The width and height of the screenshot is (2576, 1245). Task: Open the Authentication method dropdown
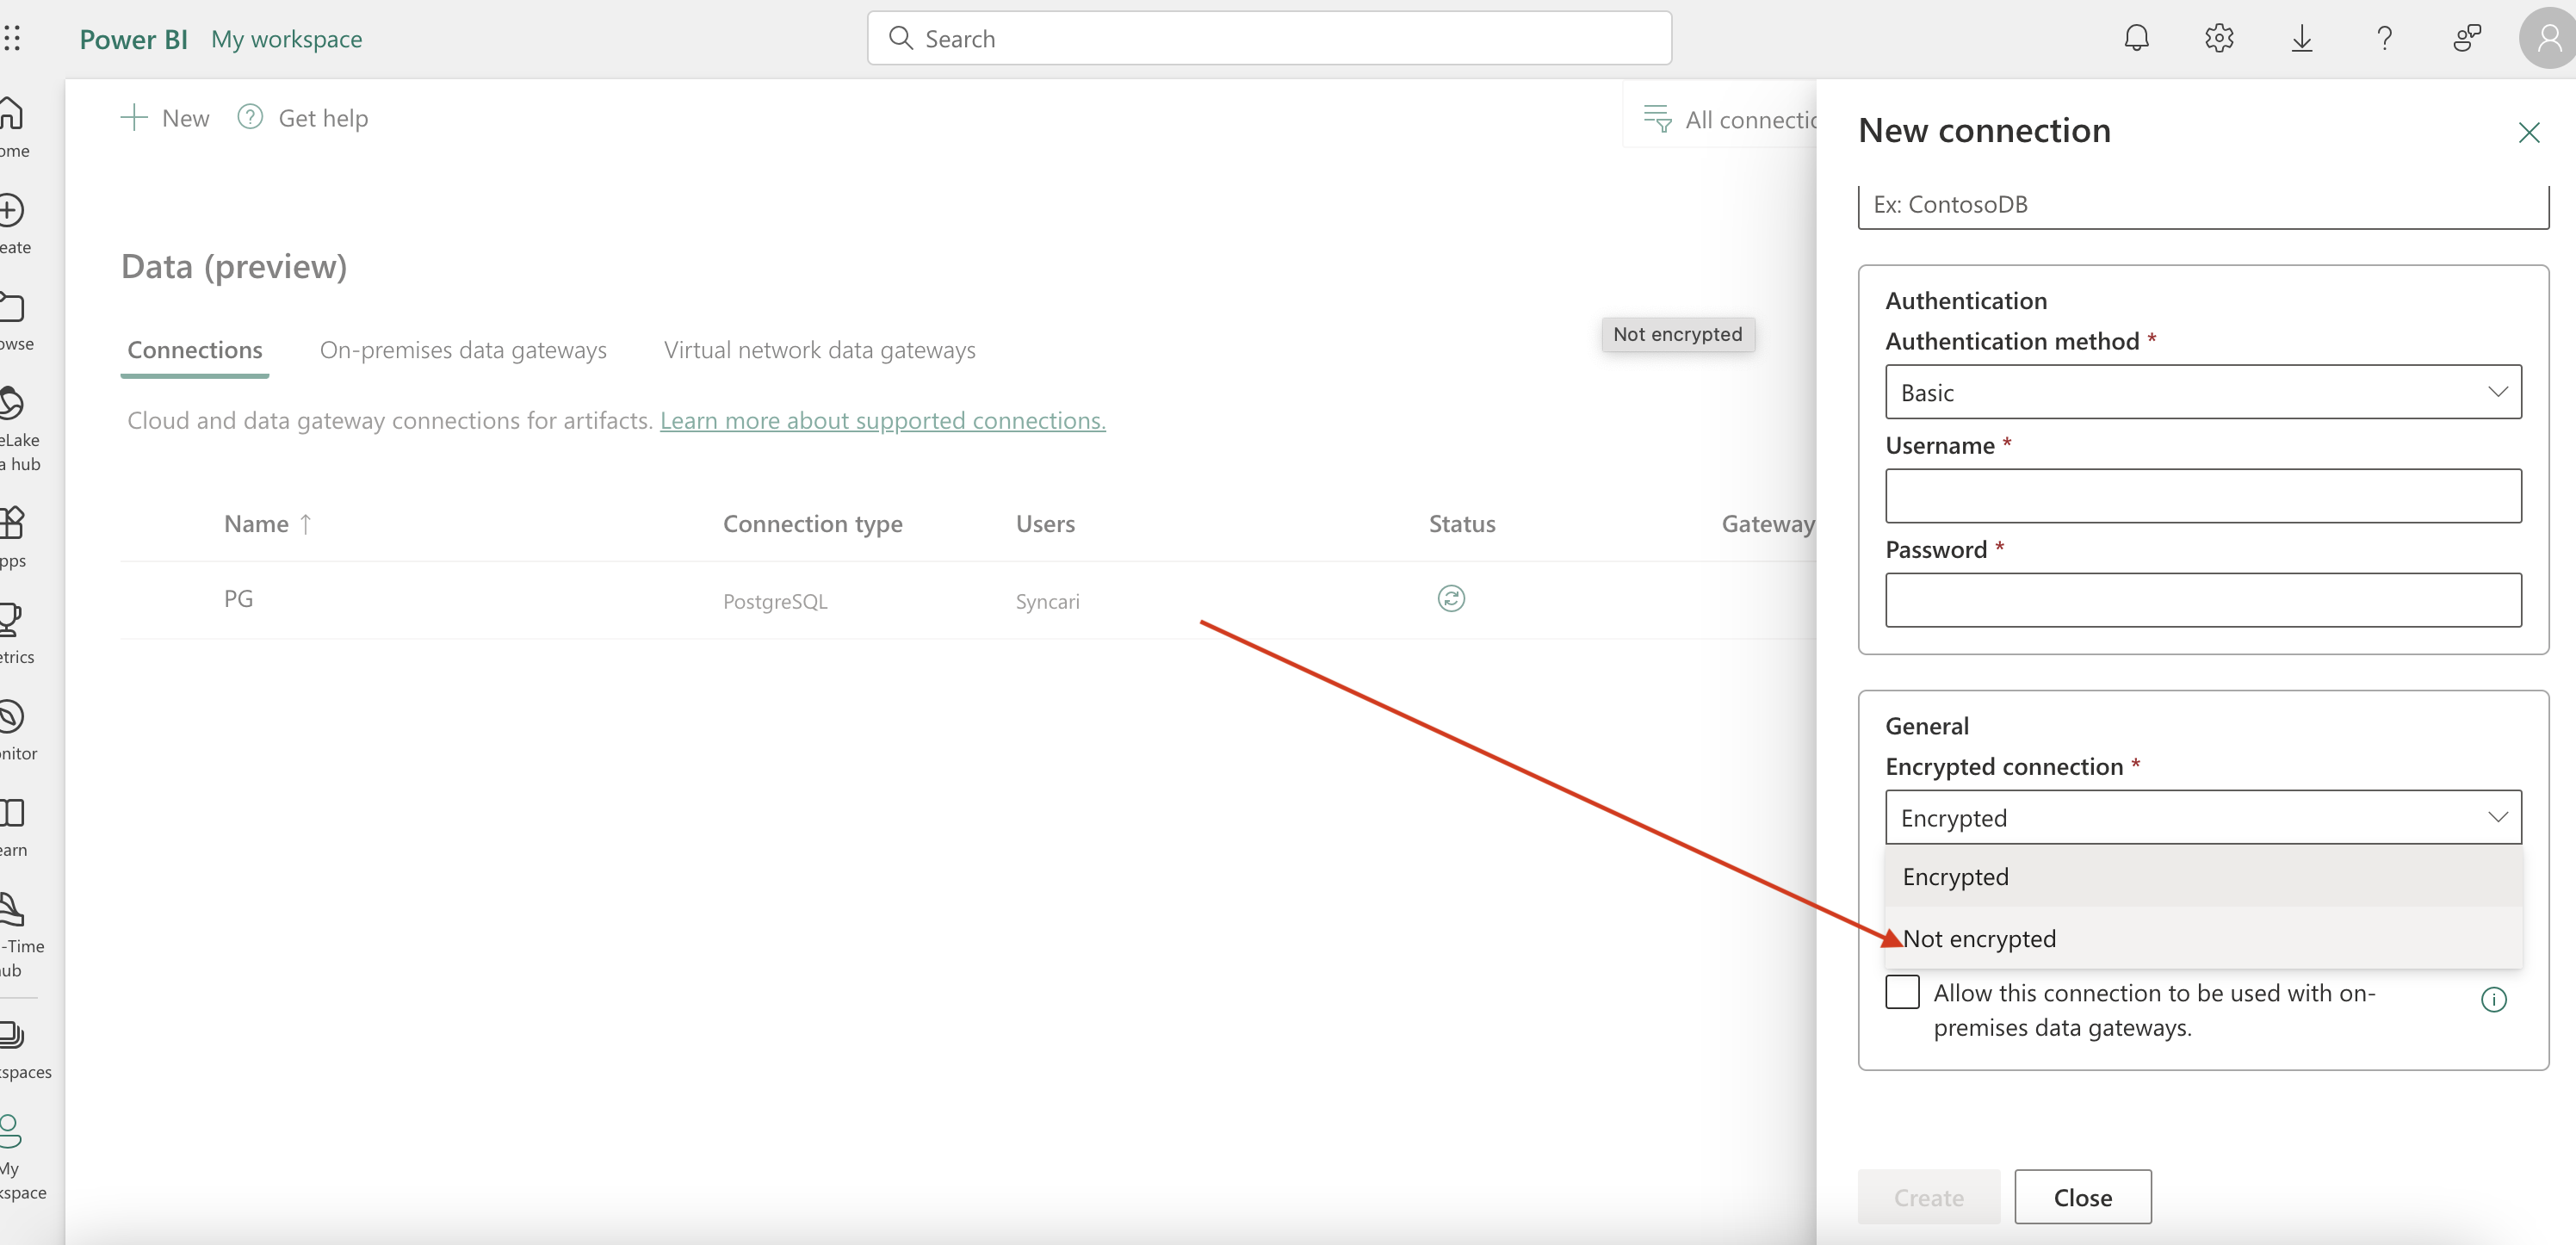point(2203,392)
